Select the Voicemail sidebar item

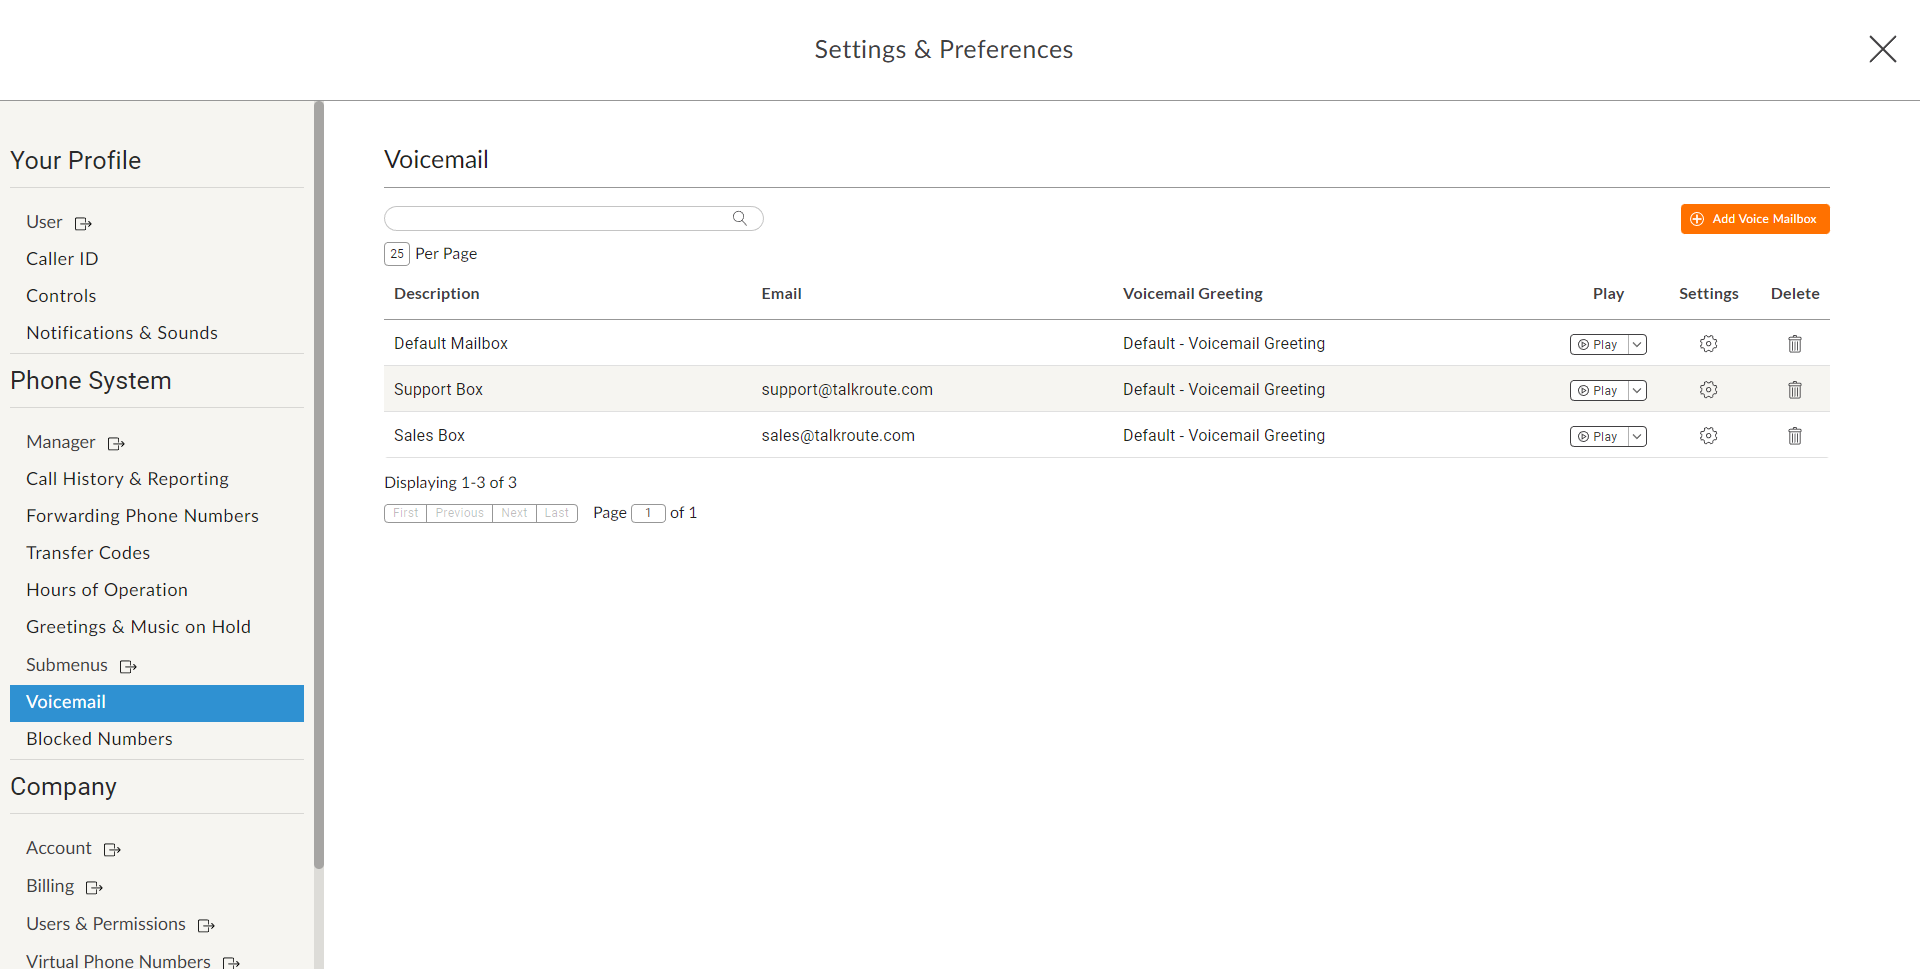pyautogui.click(x=157, y=703)
